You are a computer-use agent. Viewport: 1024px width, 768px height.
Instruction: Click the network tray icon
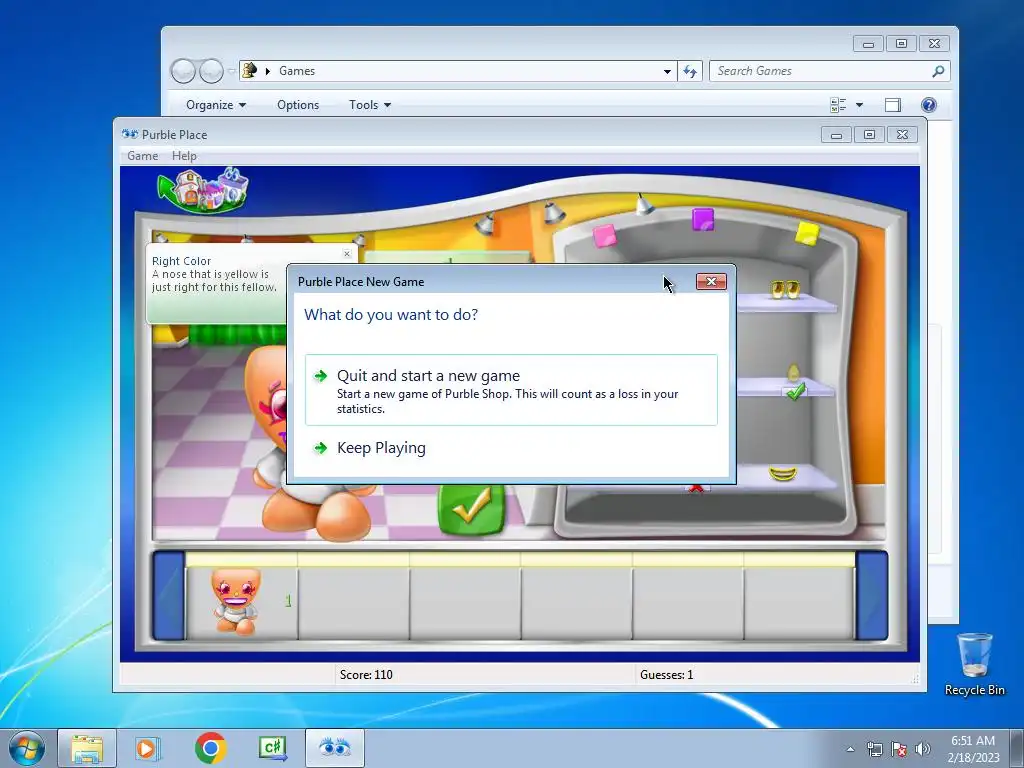874,749
